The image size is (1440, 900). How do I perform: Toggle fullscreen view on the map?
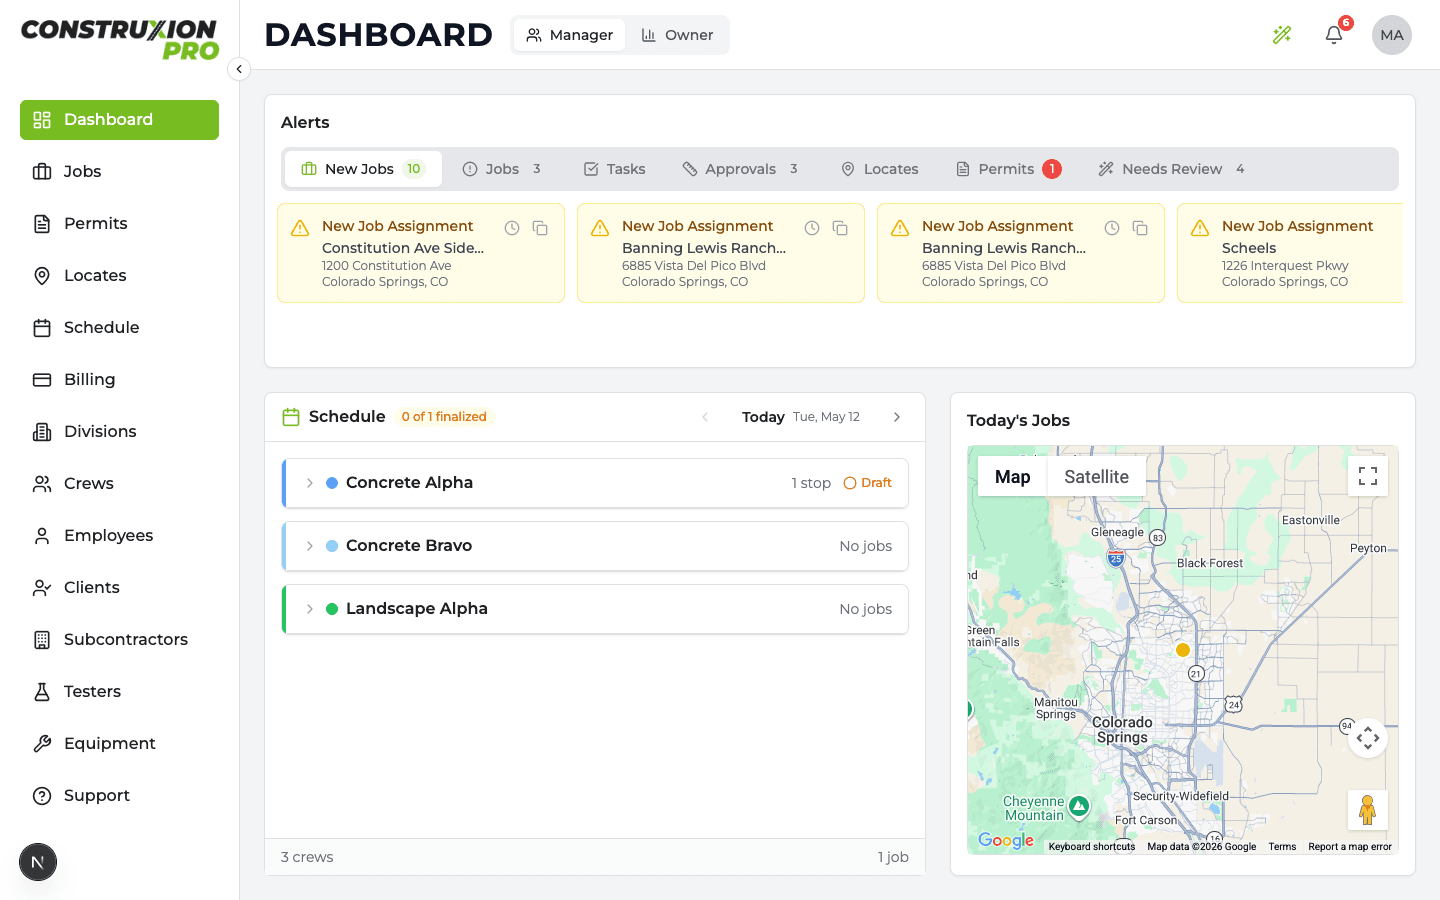(1368, 476)
